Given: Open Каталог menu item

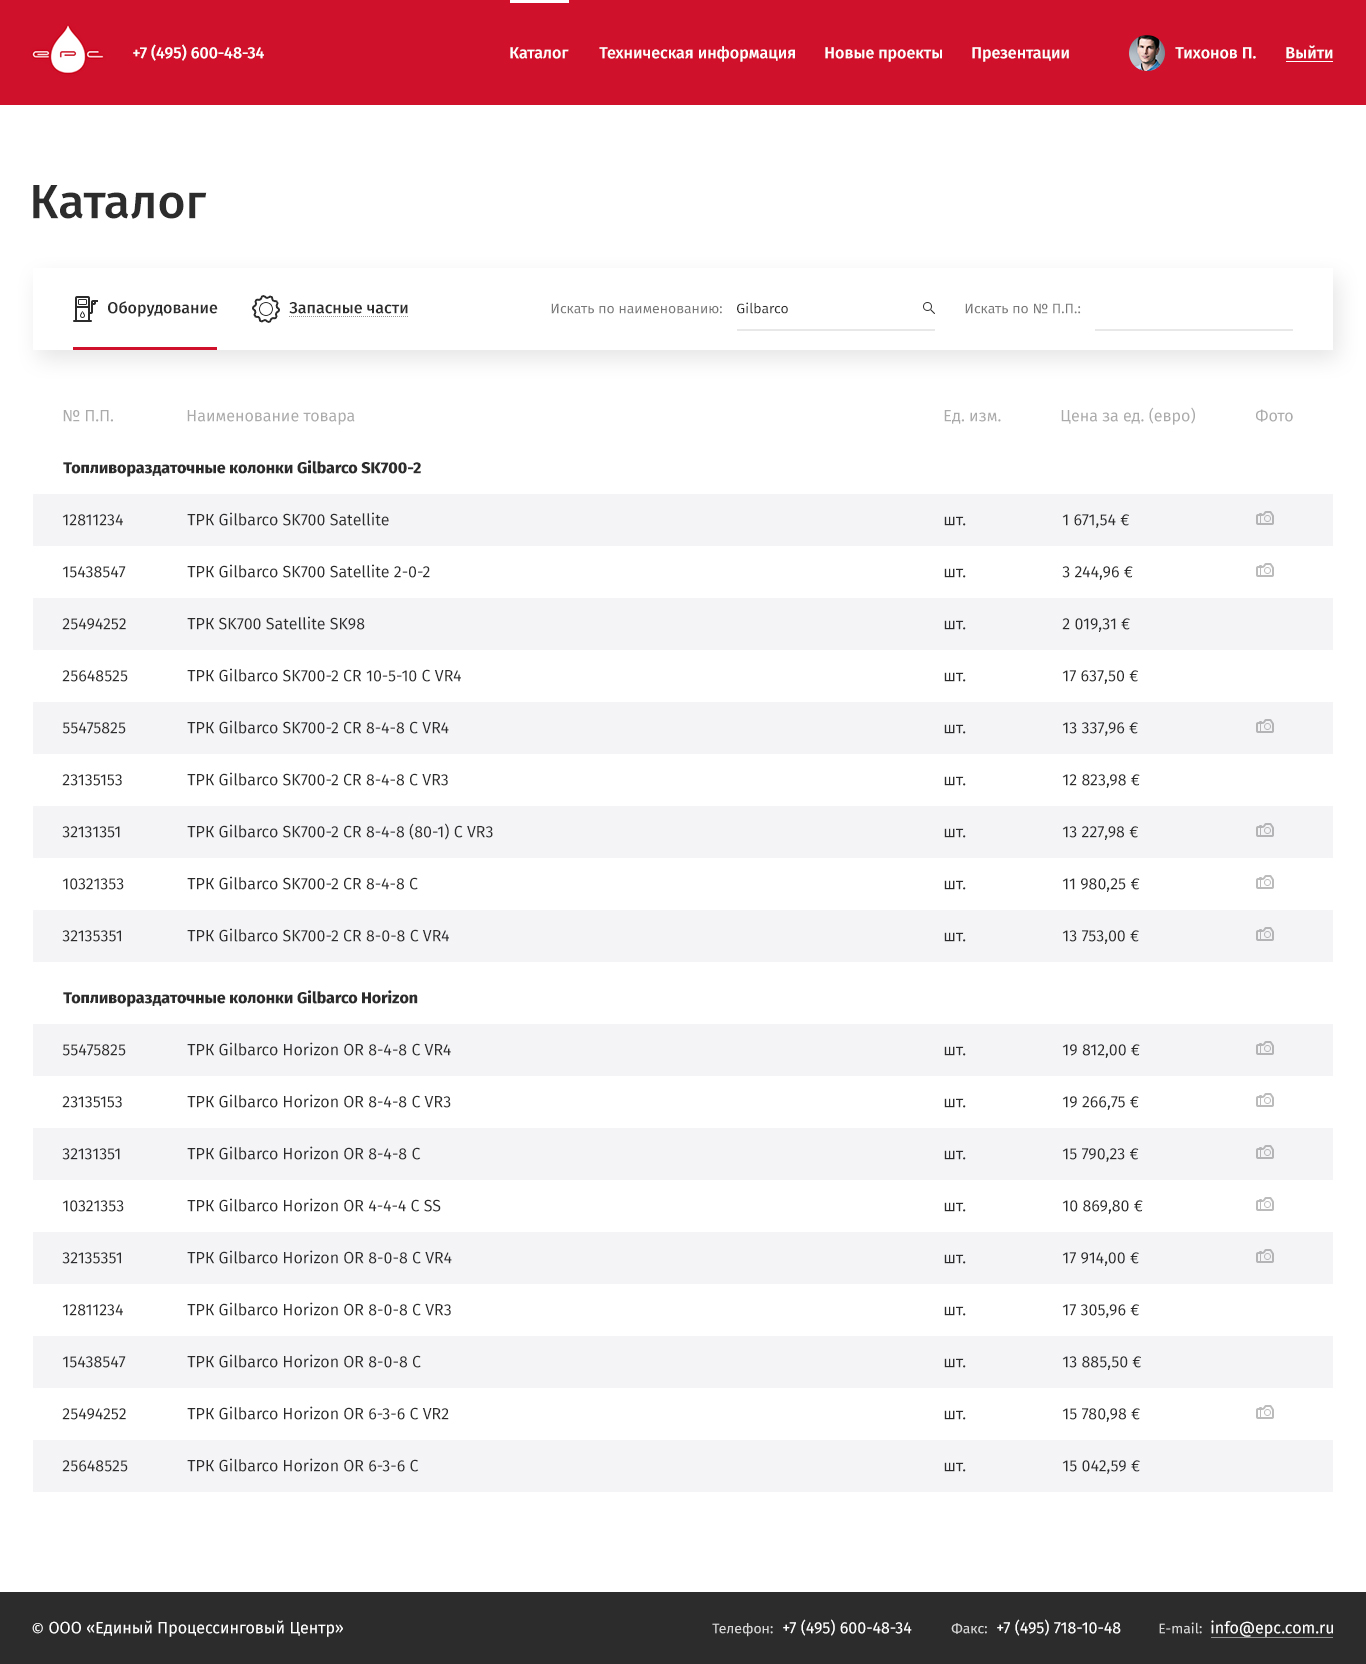Looking at the screenshot, I should pos(538,53).
